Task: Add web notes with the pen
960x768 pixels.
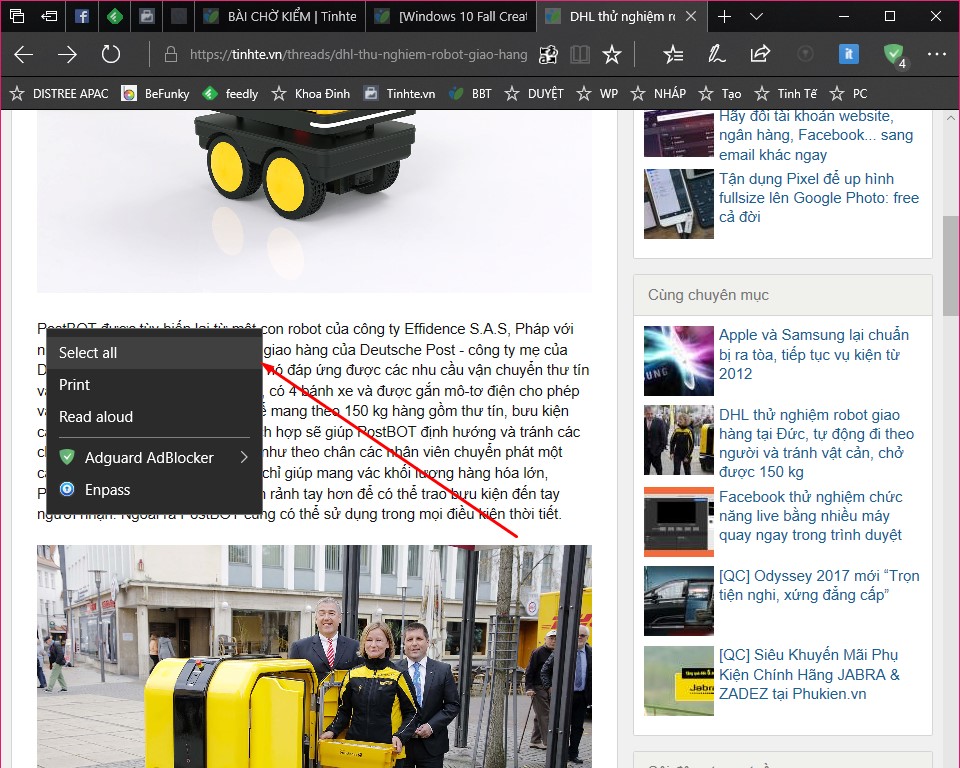Action: coord(716,55)
